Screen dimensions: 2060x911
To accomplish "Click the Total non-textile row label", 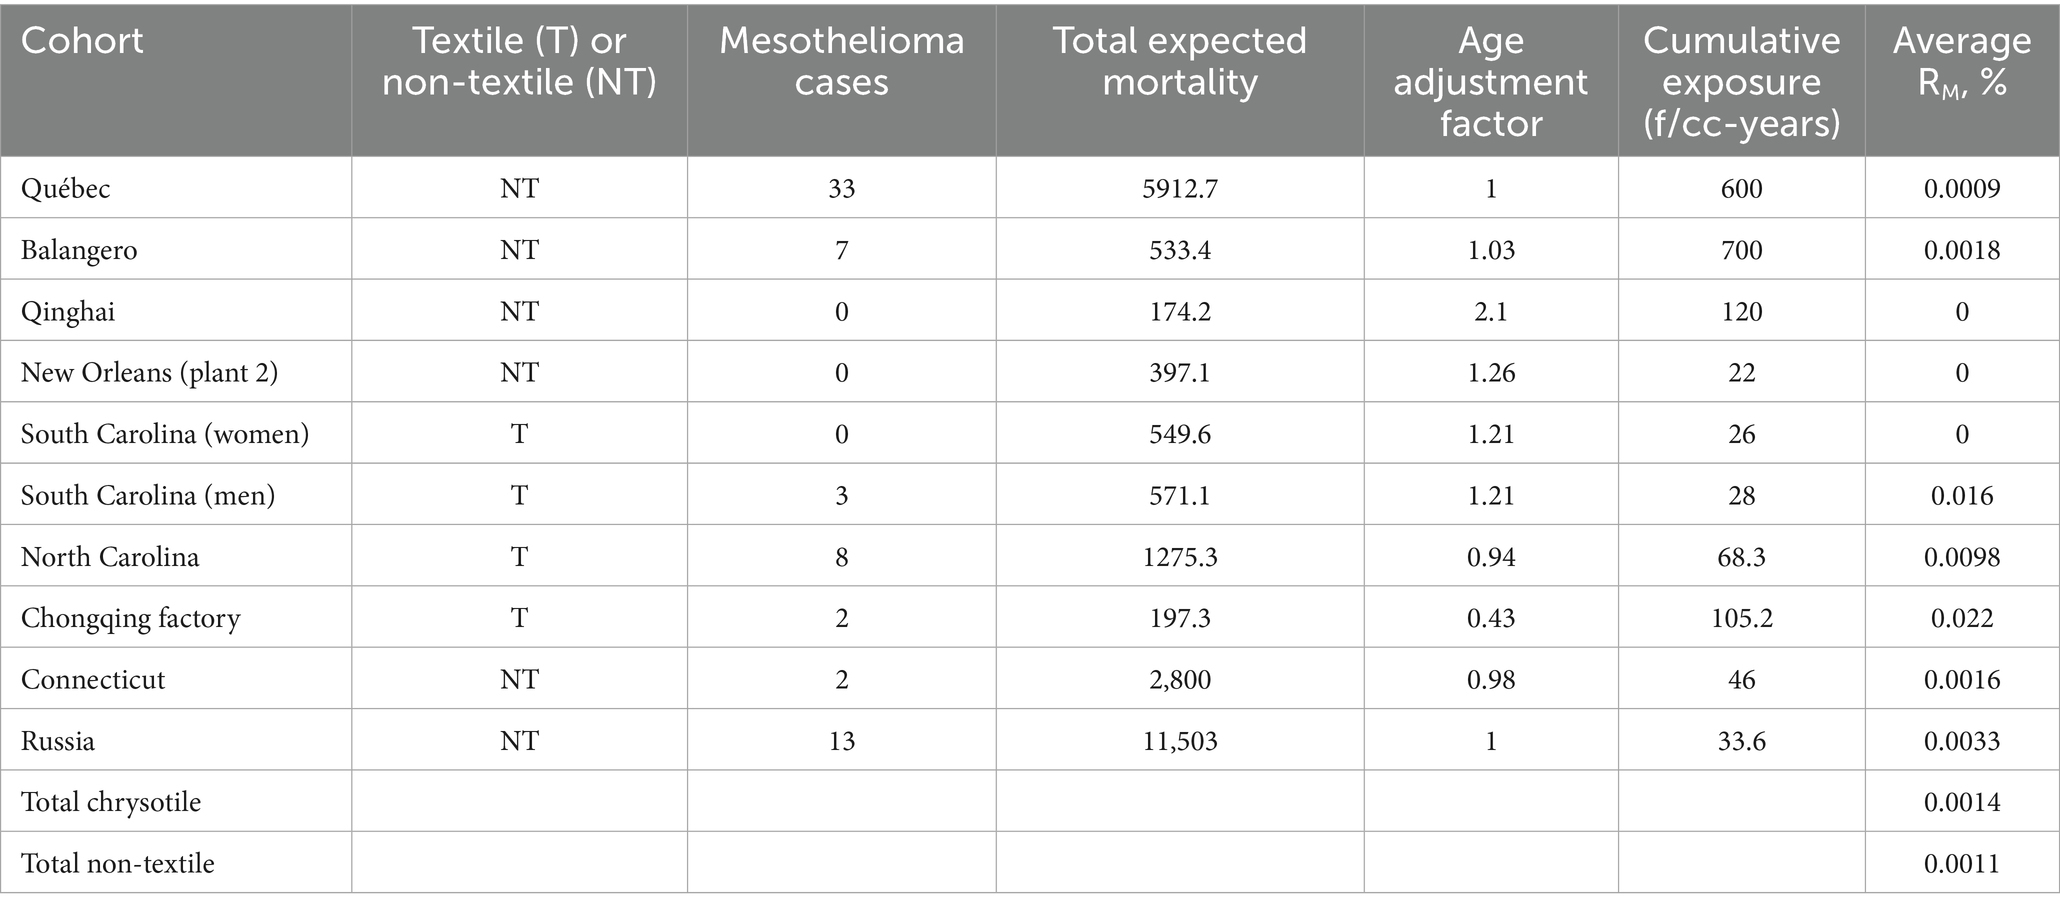I will (118, 863).
